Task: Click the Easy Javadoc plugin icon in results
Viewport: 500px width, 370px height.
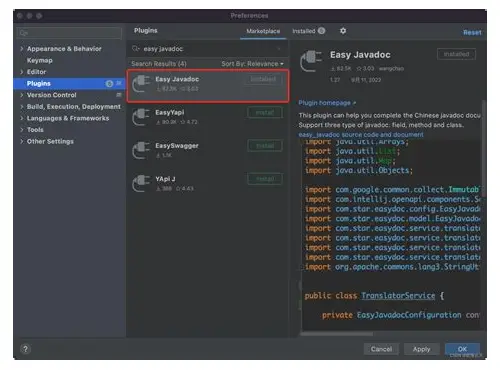Action: (x=141, y=84)
